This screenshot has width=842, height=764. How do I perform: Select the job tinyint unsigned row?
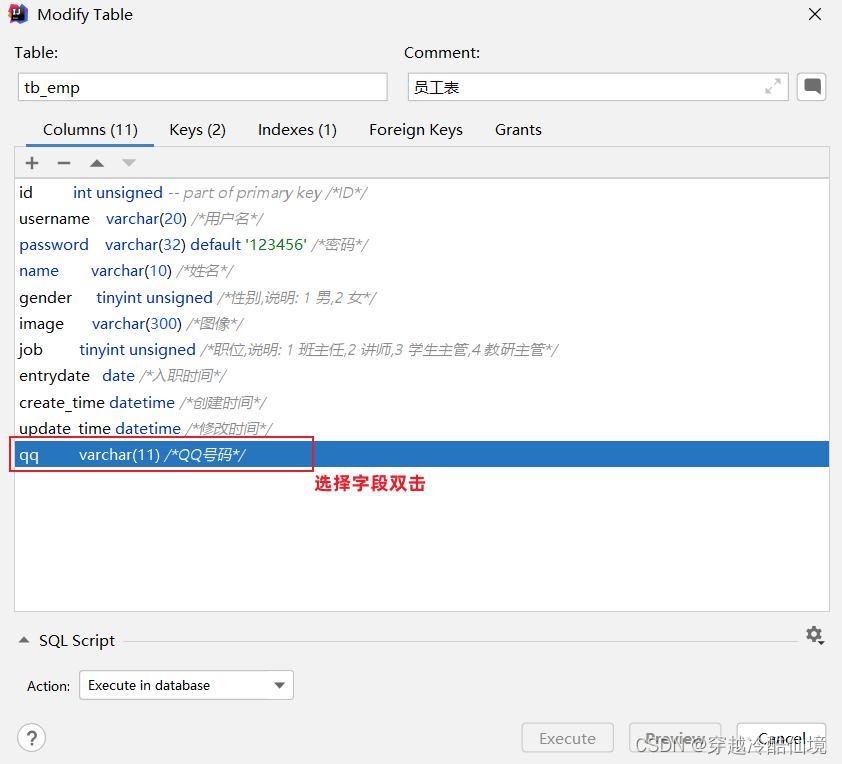(422, 350)
